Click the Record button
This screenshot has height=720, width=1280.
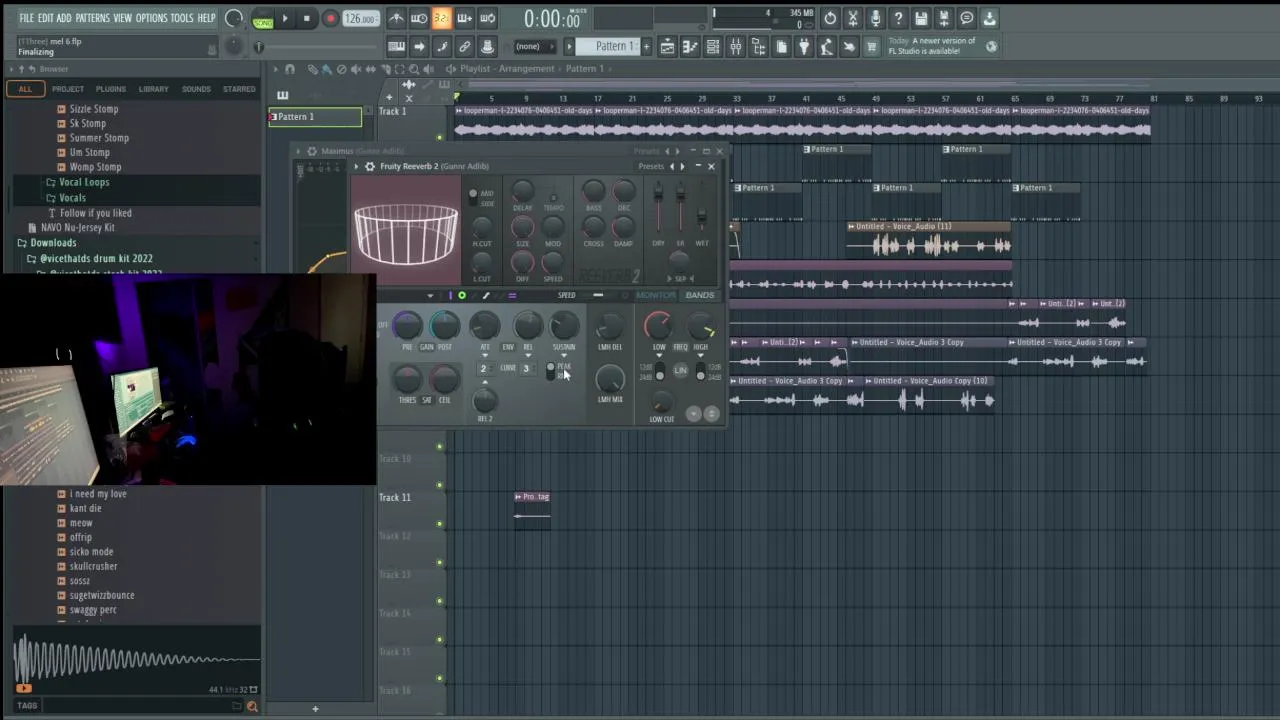[330, 19]
